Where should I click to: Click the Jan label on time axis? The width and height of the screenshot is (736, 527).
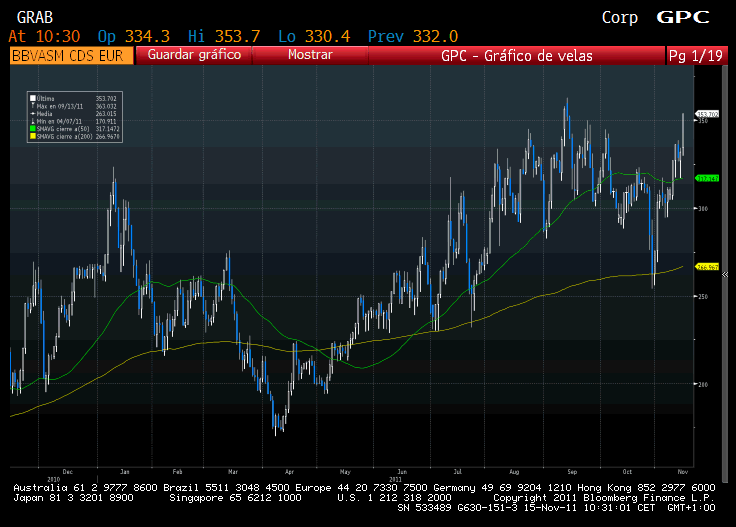coord(124,472)
